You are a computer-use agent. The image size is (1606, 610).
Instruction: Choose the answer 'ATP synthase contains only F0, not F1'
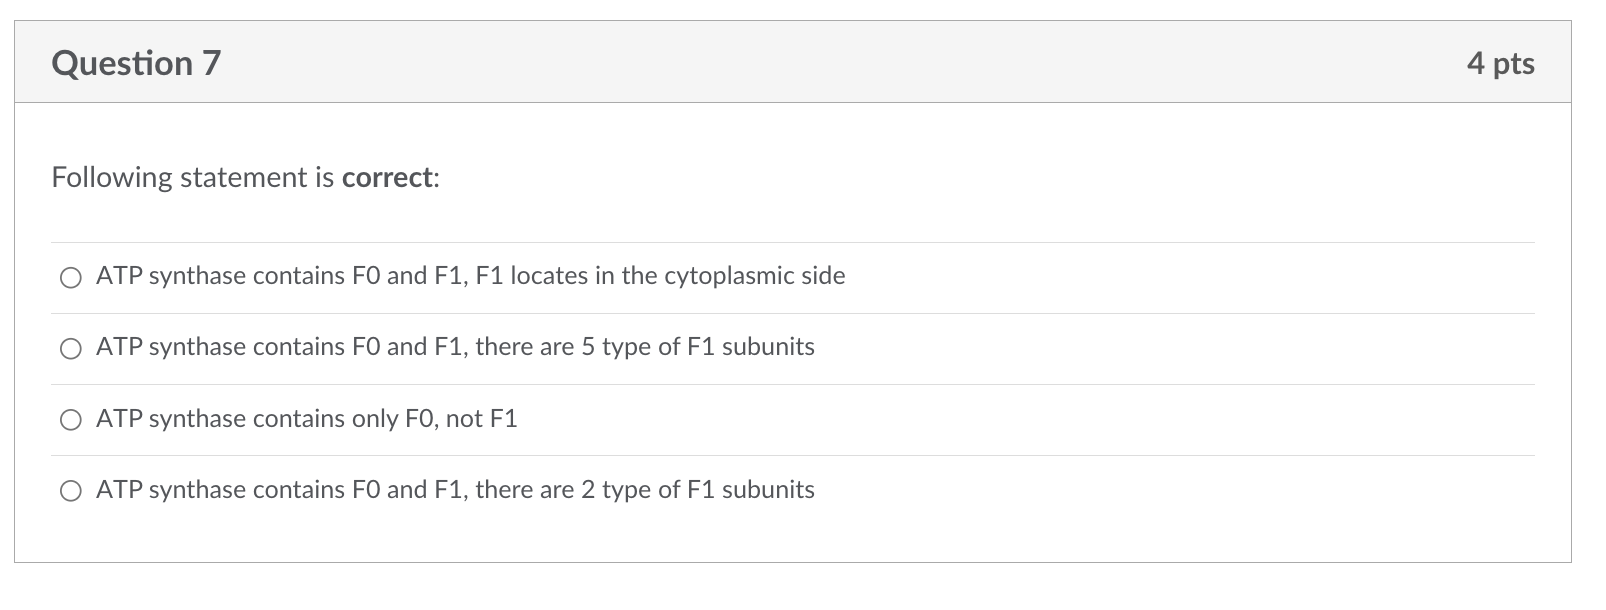point(70,420)
